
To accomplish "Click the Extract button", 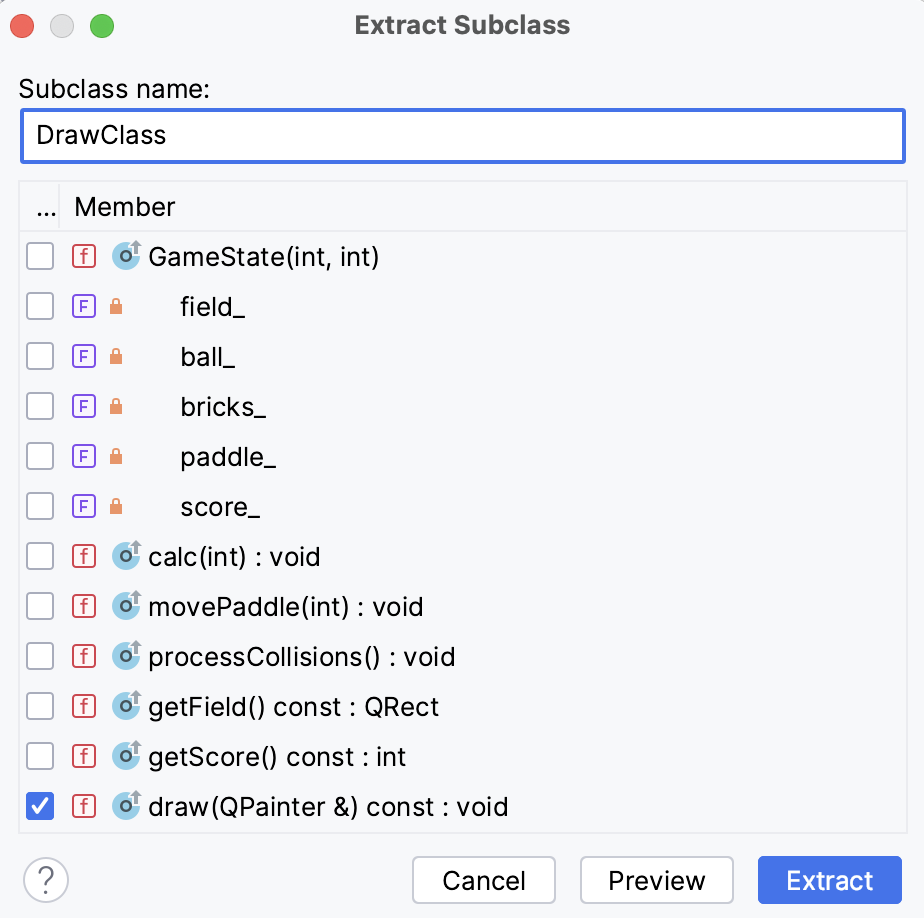I will (830, 880).
